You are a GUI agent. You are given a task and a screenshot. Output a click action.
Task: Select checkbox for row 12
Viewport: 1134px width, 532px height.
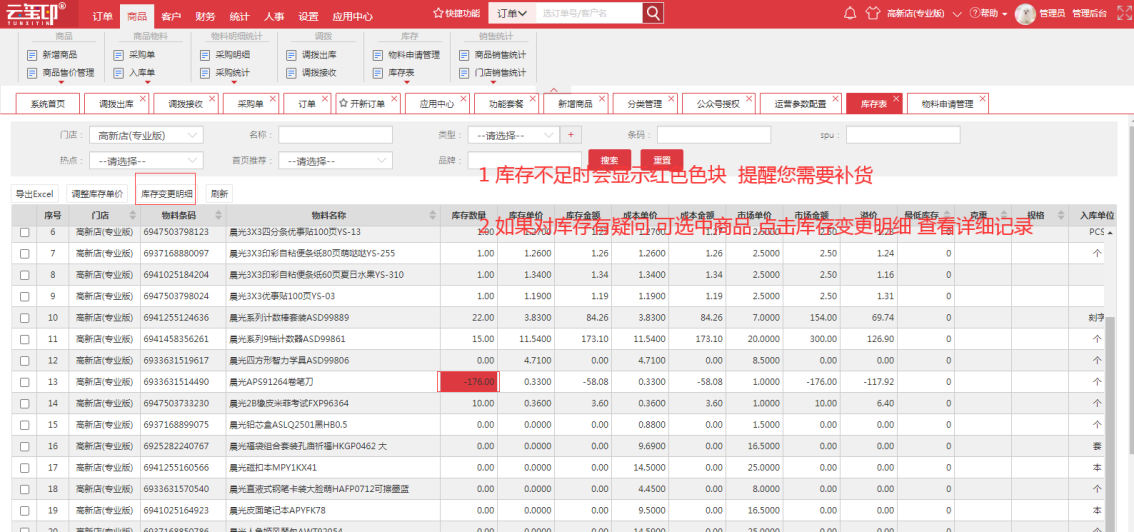tap(25, 361)
